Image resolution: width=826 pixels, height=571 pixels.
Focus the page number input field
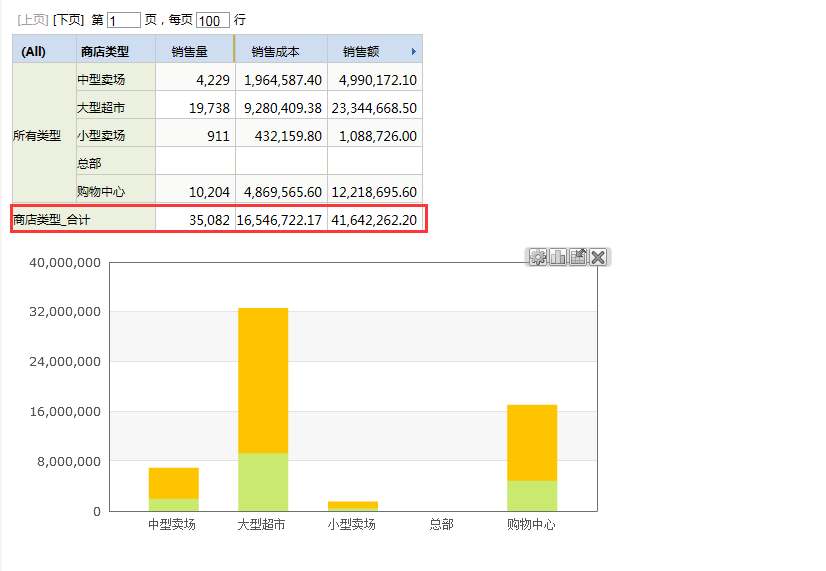(x=124, y=20)
